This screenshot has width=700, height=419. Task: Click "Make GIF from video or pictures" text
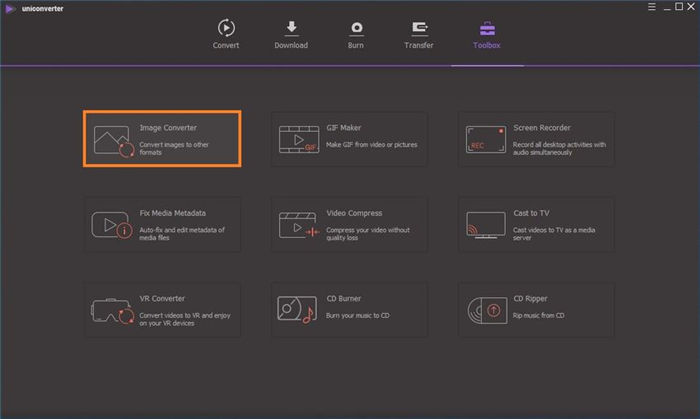(x=372, y=145)
